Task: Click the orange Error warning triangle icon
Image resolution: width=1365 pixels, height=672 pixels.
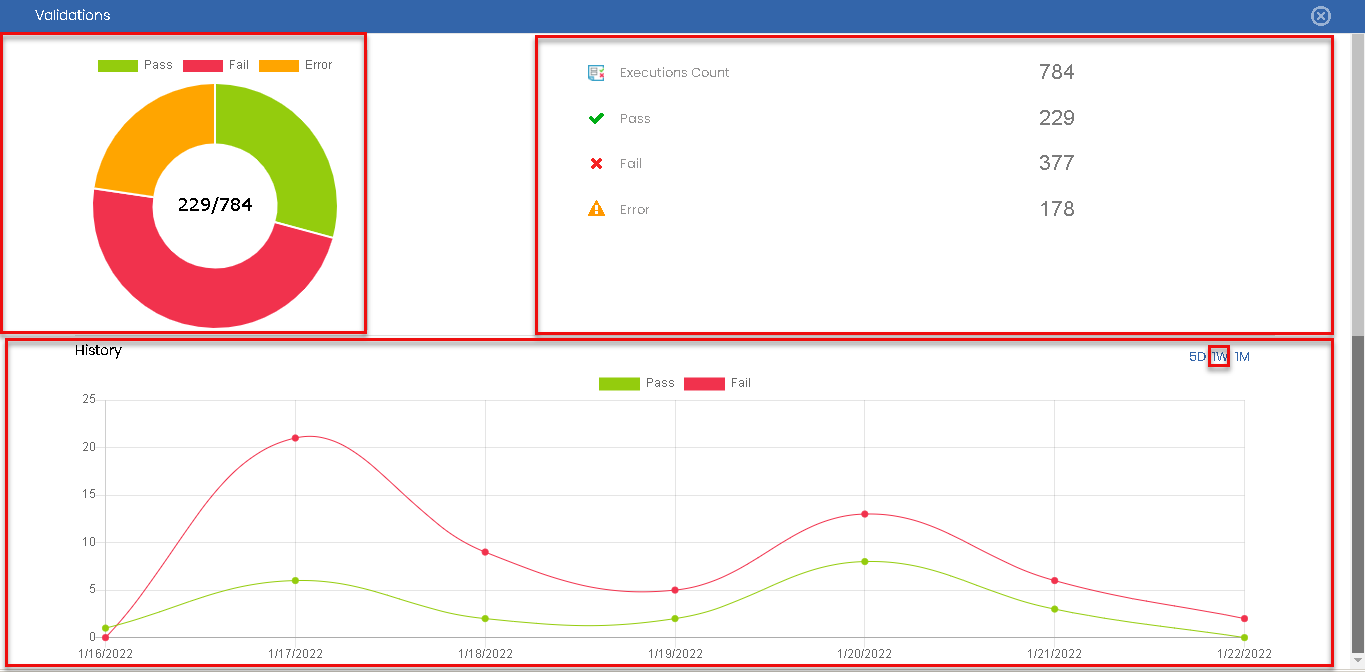Action: [596, 209]
